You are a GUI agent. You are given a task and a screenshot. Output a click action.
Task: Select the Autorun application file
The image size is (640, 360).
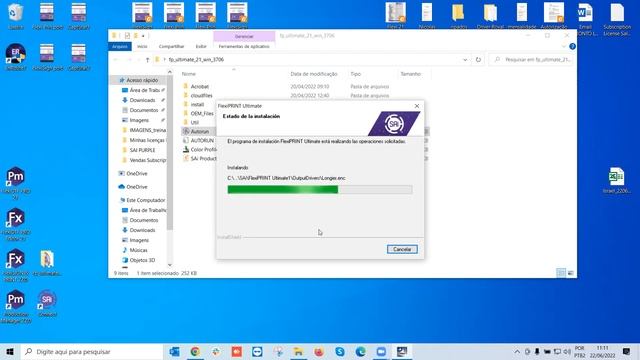pos(199,131)
